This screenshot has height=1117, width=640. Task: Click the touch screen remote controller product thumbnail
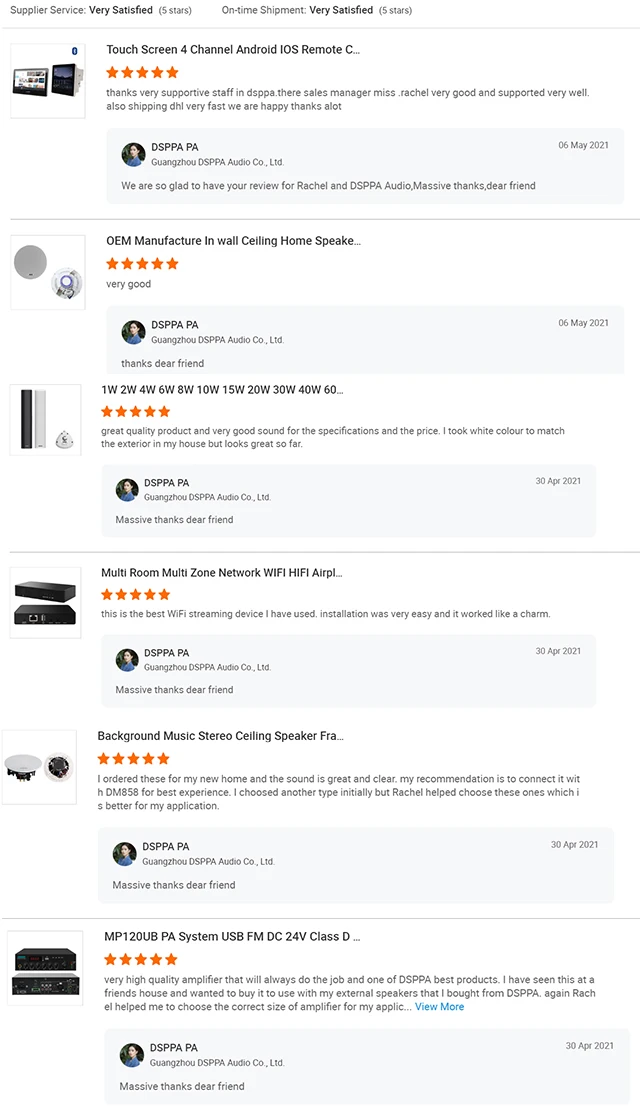click(48, 82)
